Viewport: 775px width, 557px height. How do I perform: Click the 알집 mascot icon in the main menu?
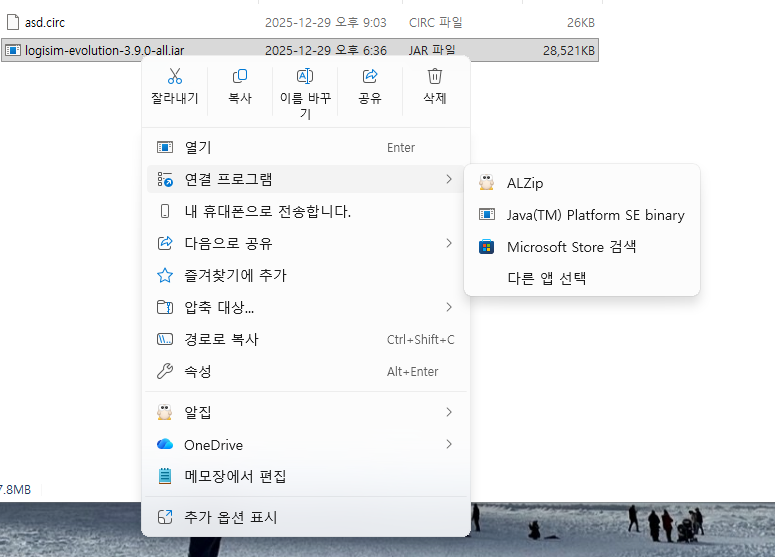(x=165, y=412)
